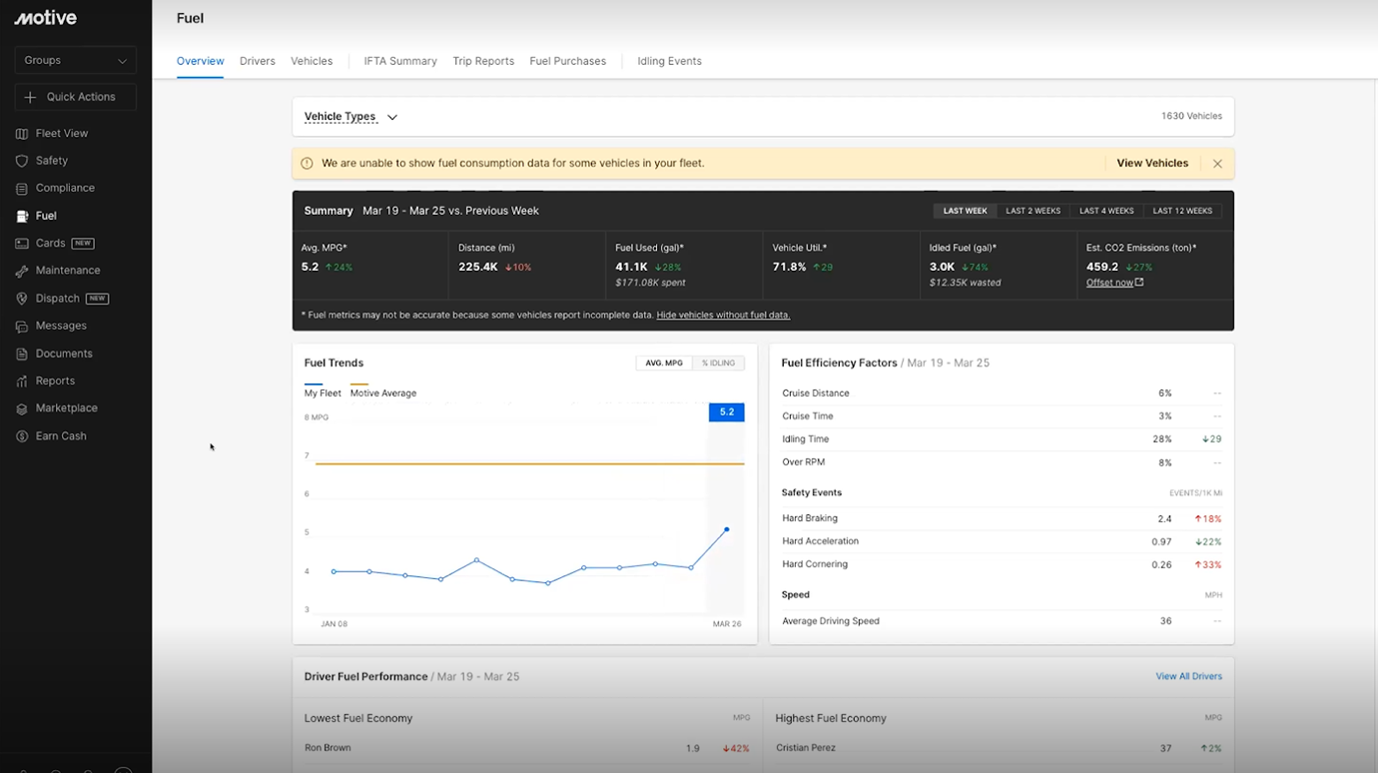Viewport: 1381px width, 776px height.
Task: Open Maintenance from the sidebar
Action: tap(68, 271)
